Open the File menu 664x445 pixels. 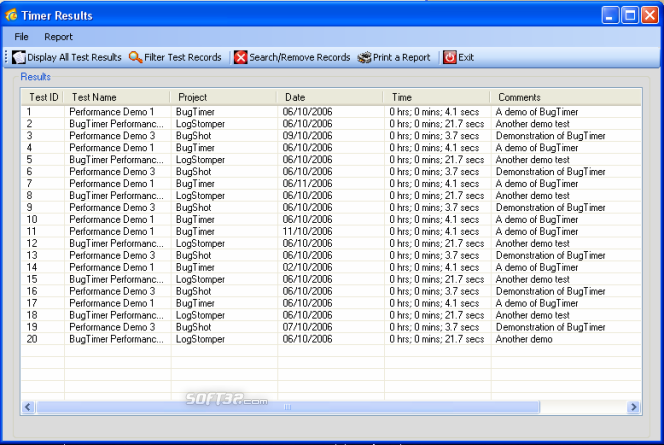click(21, 37)
